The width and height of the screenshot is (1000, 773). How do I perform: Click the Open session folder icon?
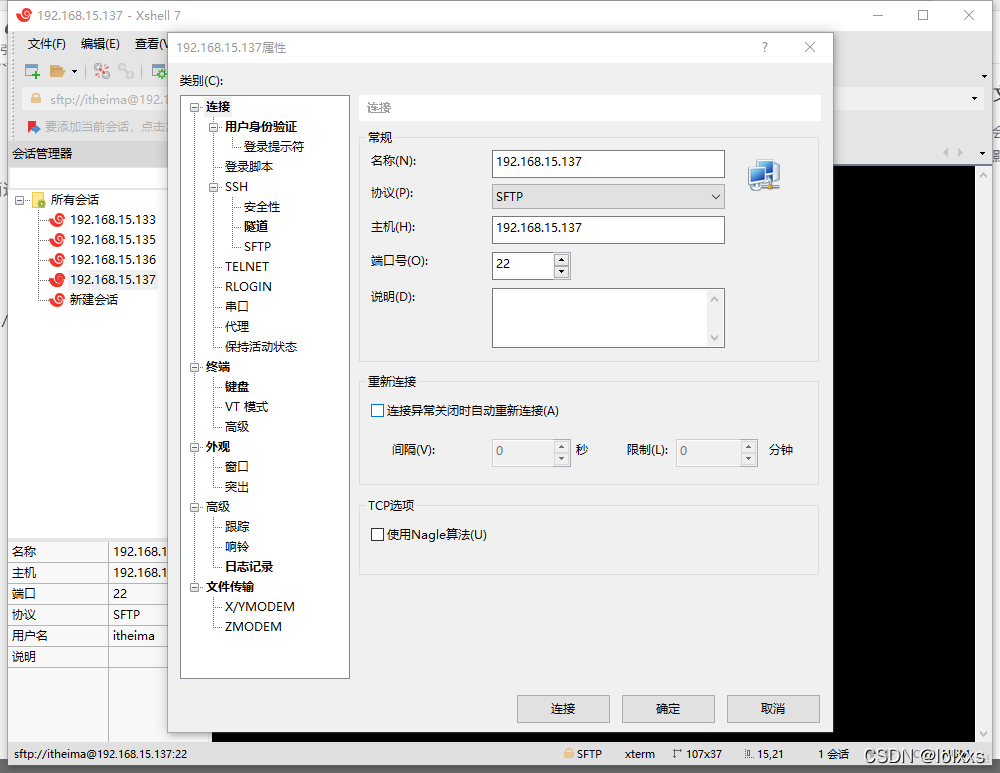click(57, 71)
